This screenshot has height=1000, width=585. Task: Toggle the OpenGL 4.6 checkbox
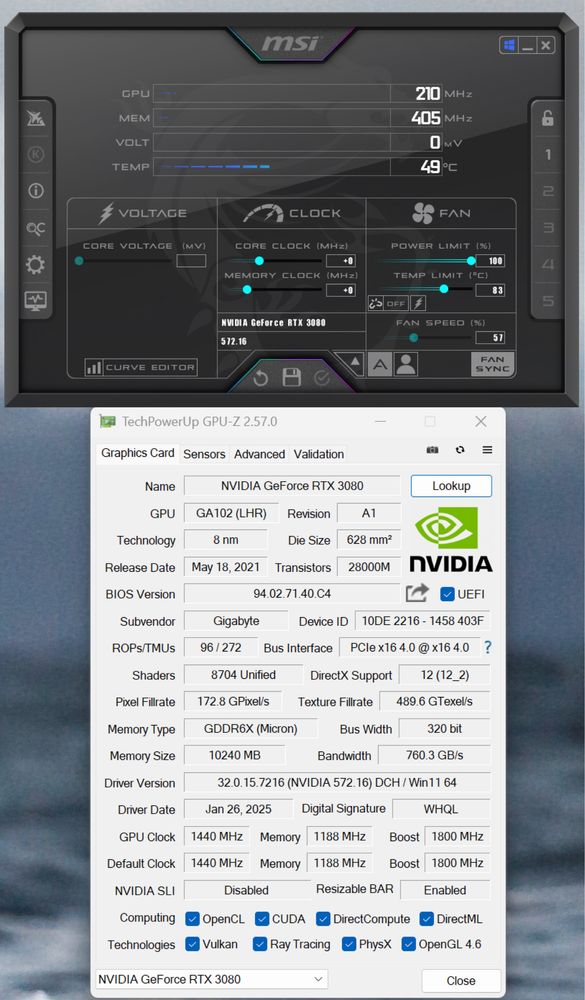click(408, 944)
